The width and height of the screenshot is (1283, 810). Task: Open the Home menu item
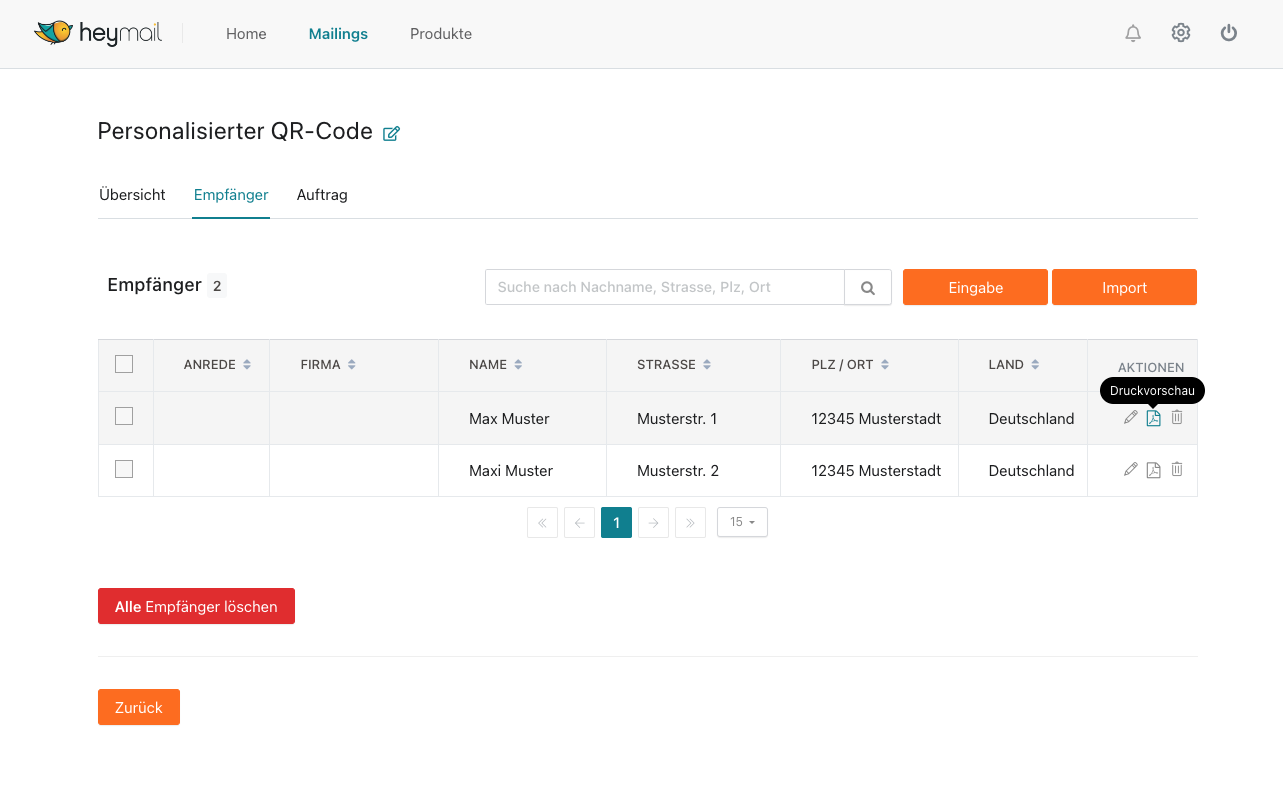pyautogui.click(x=246, y=34)
